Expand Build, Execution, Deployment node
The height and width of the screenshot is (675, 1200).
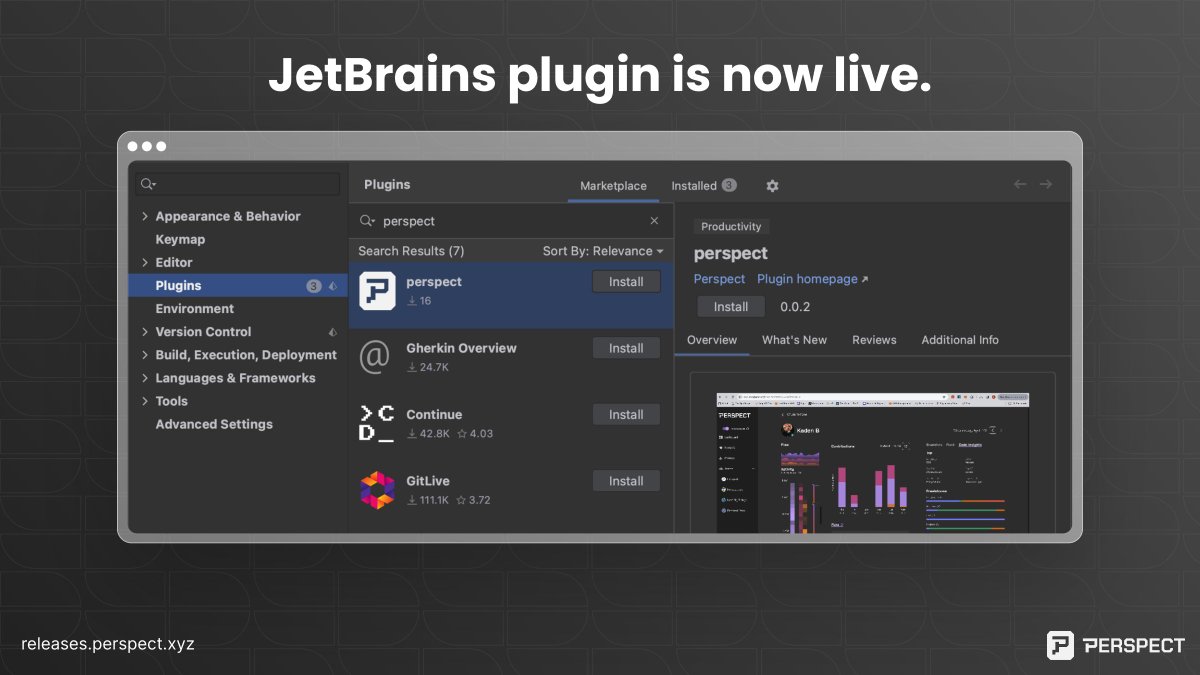pos(145,355)
